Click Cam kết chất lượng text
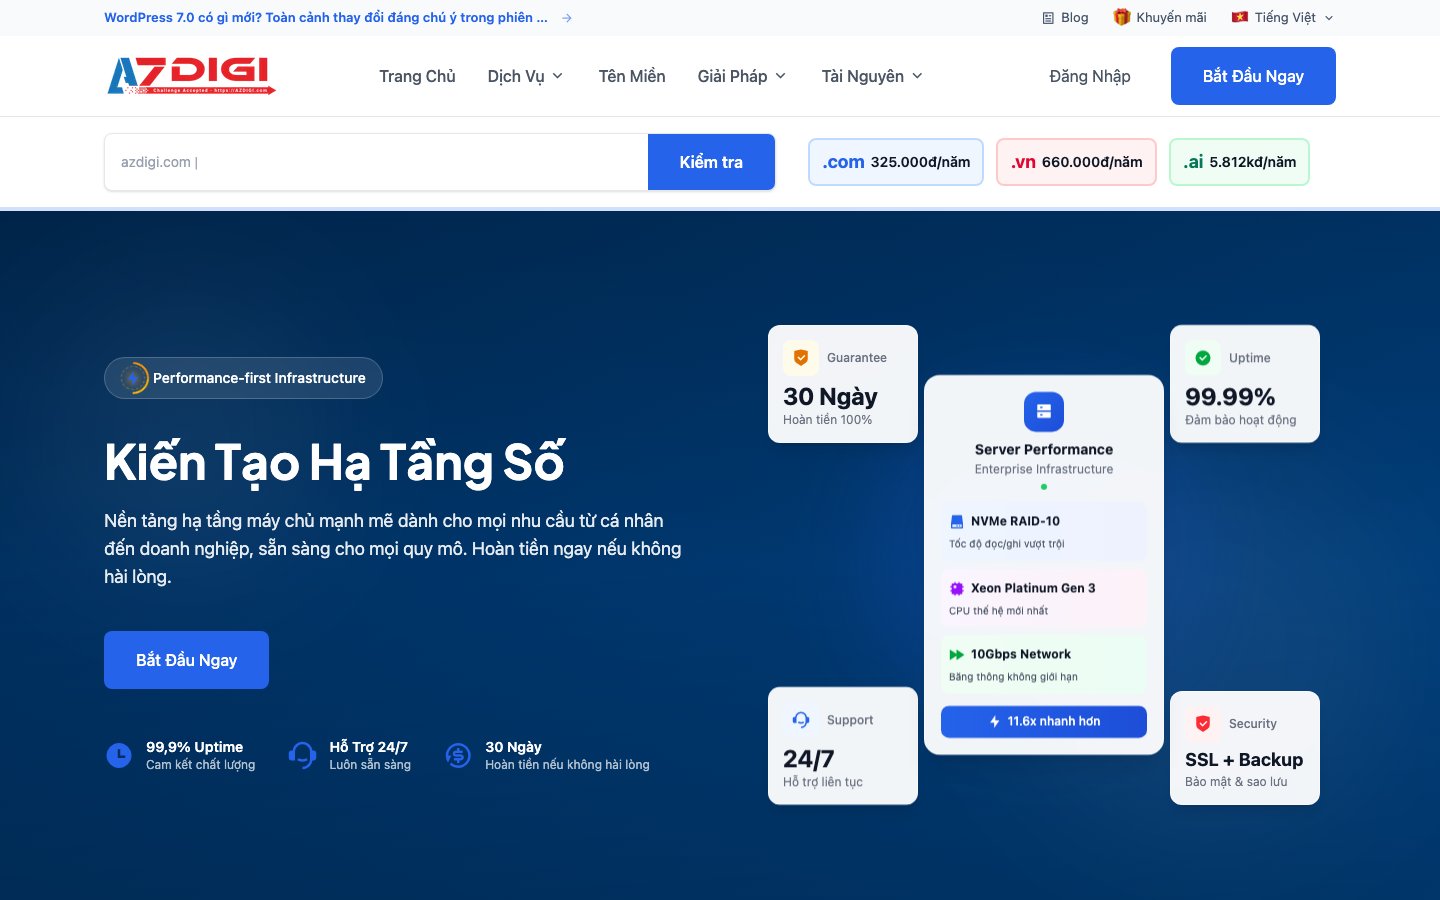The height and width of the screenshot is (900, 1440). [x=200, y=765]
